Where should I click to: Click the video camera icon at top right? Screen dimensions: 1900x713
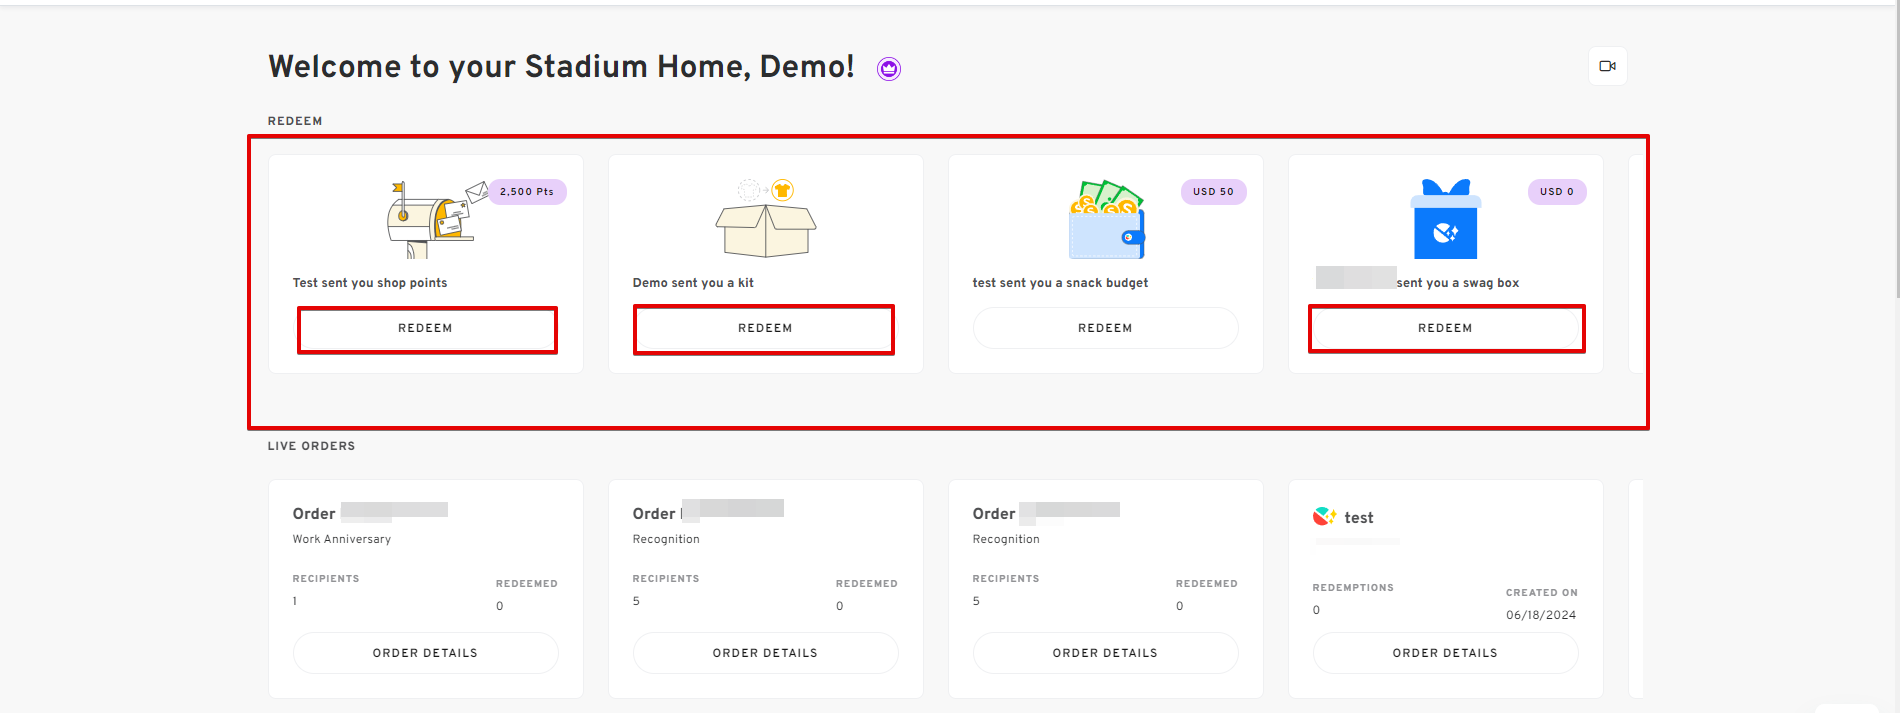[1607, 65]
